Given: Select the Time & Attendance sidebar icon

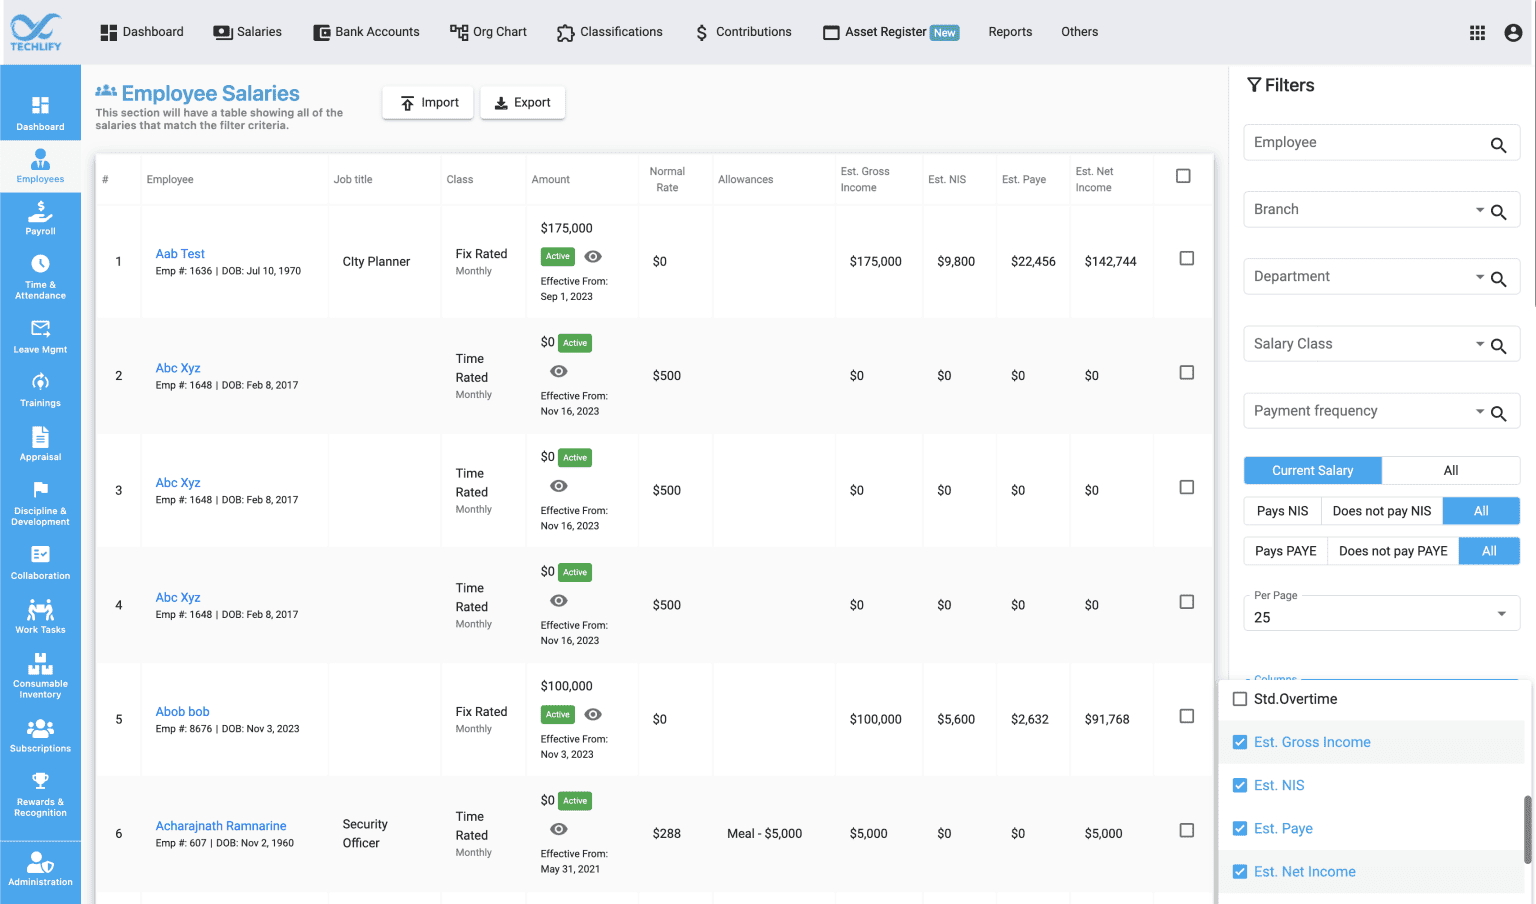Looking at the screenshot, I should click(40, 278).
